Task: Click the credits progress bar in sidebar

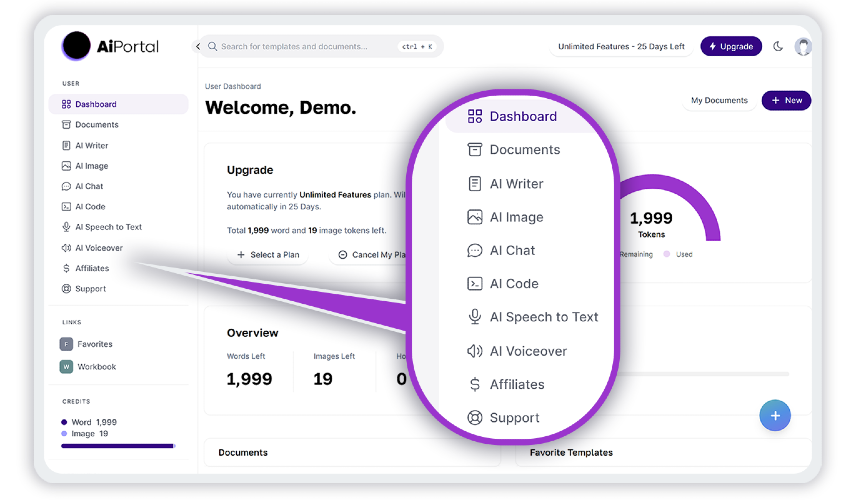Action: pyautogui.click(x=118, y=446)
